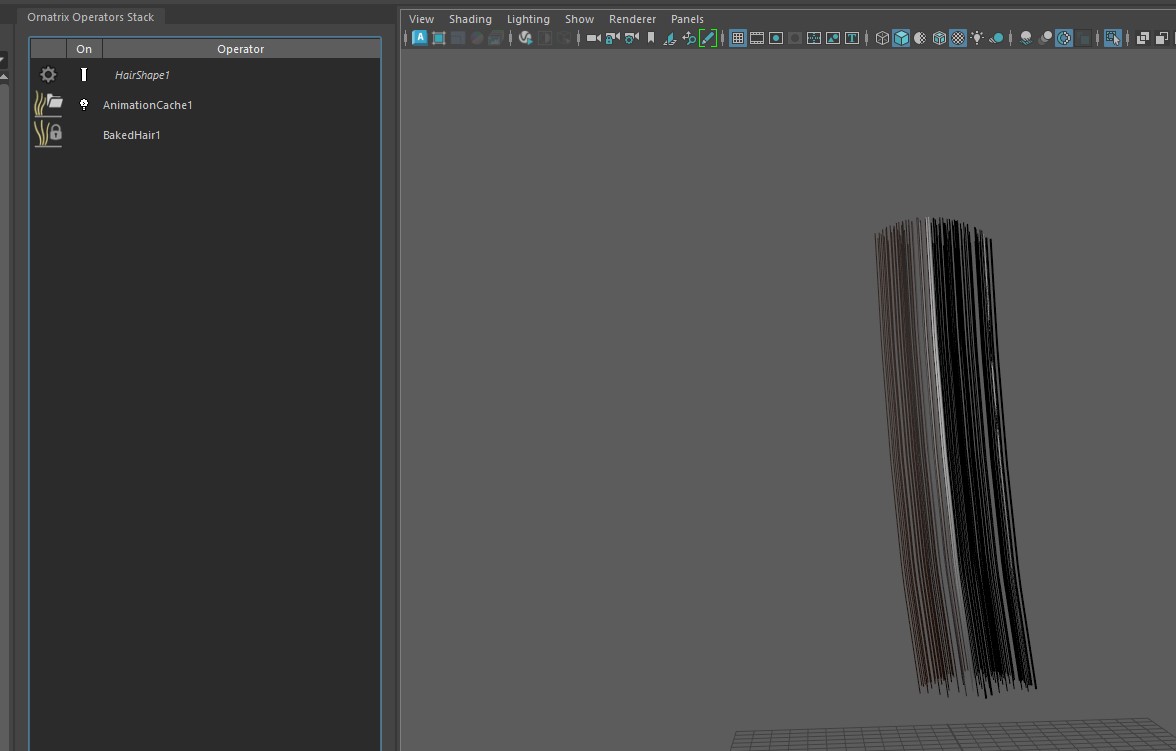Screen dimensions: 1176x751
Task: Toggle the AnimationCache1 lightbulb on/off
Action: click(x=84, y=104)
